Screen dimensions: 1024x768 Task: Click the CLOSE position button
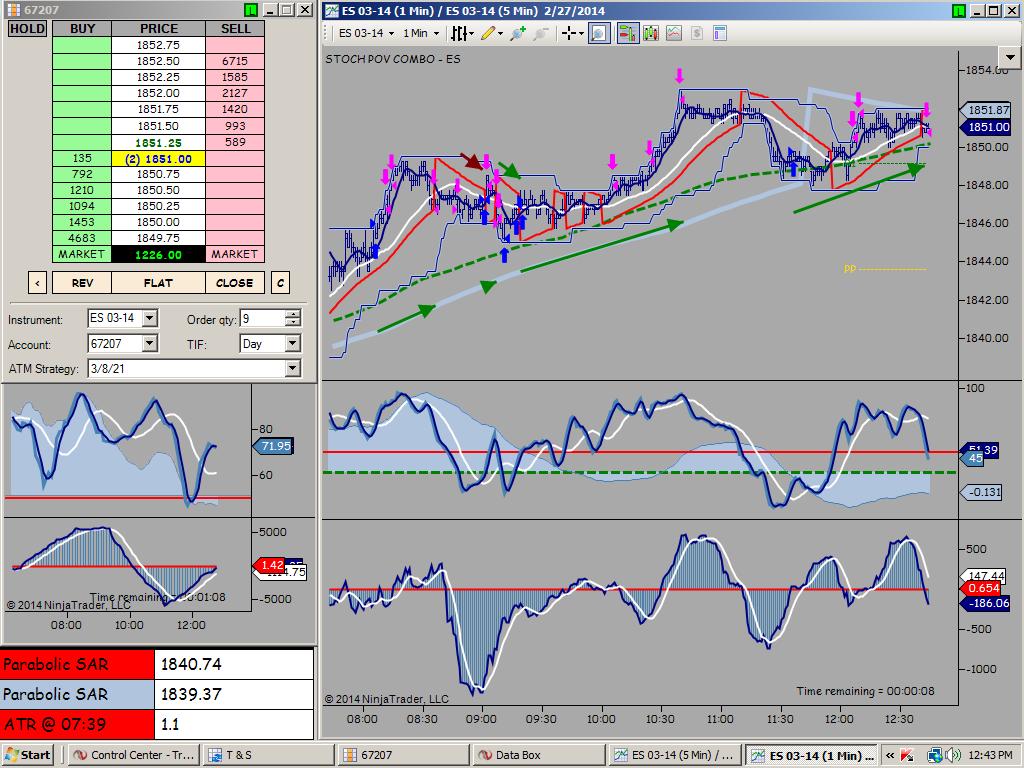234,283
